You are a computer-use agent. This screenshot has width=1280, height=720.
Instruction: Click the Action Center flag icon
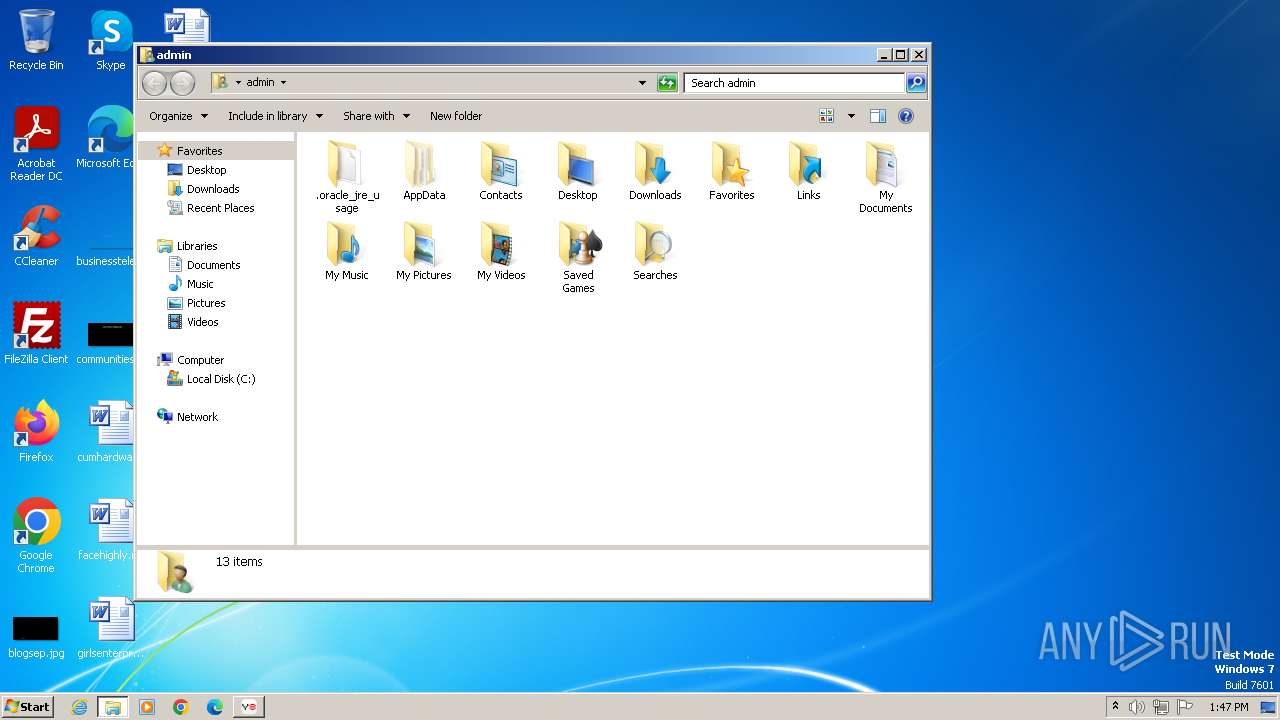click(x=1185, y=707)
